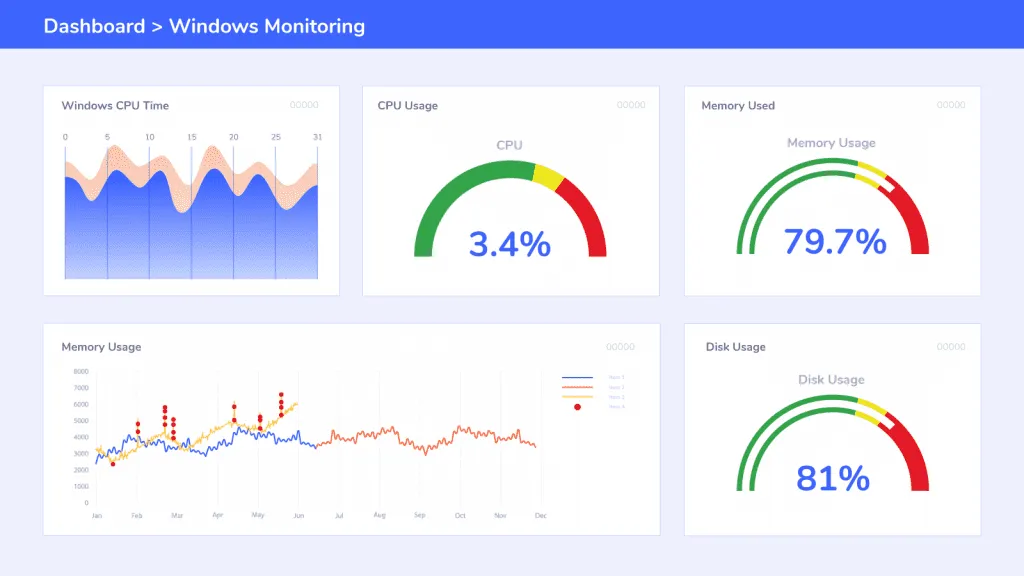Click the red dot marker in the chart legend
Screen dimensions: 1024x576
(x=577, y=407)
